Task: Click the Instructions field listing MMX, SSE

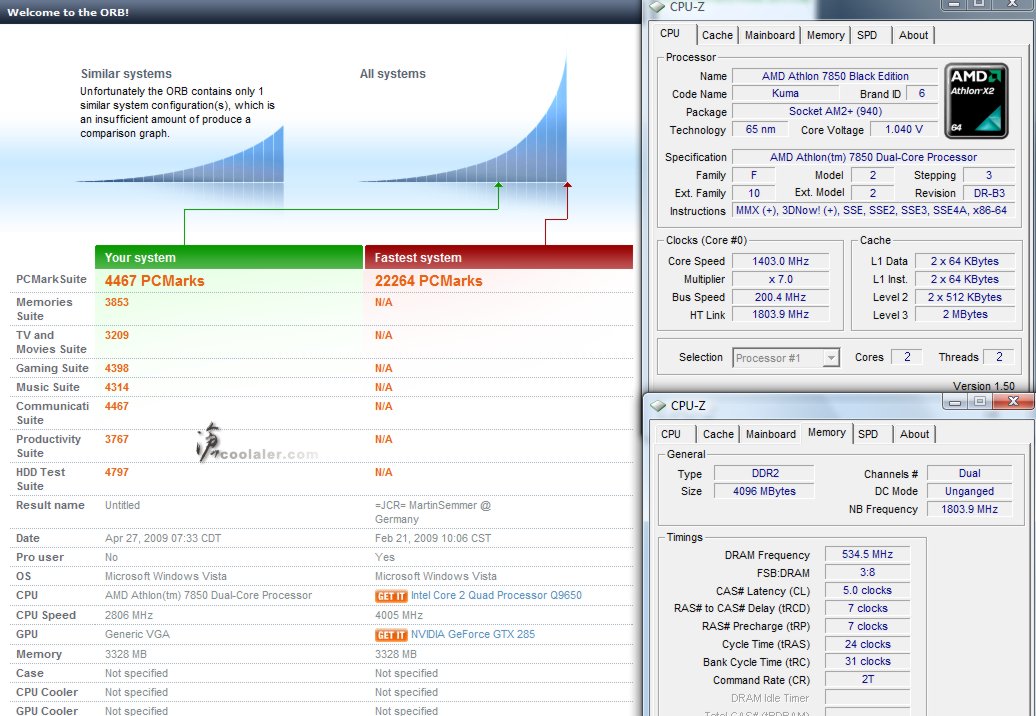Action: (872, 210)
